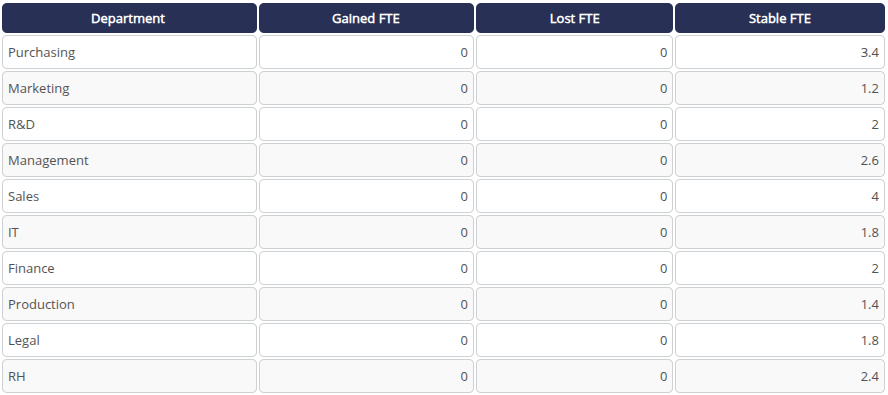Select the Finance department cell

pyautogui.click(x=129, y=268)
